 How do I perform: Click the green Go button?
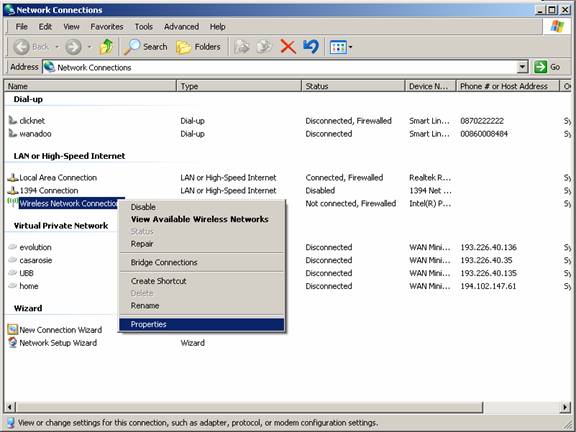[547, 67]
